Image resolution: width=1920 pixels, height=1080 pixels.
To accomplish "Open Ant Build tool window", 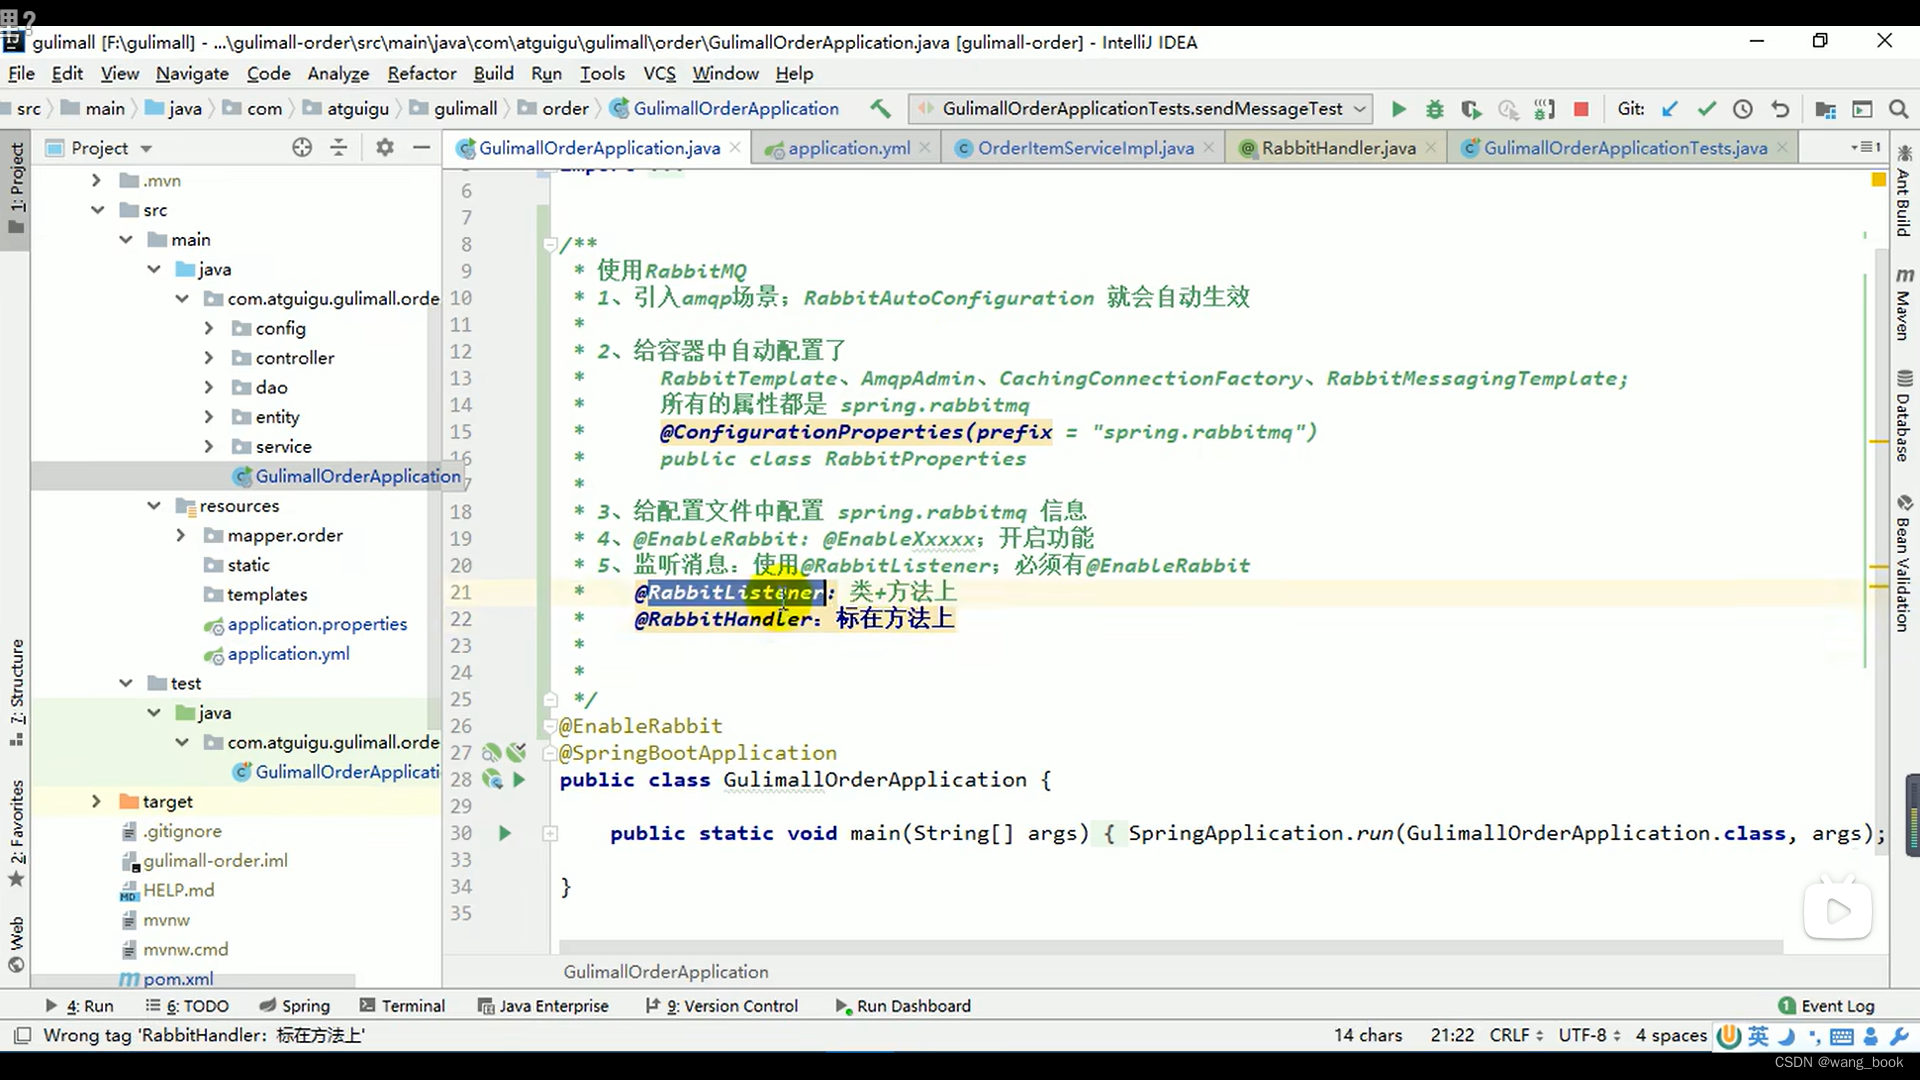I will click(1904, 190).
